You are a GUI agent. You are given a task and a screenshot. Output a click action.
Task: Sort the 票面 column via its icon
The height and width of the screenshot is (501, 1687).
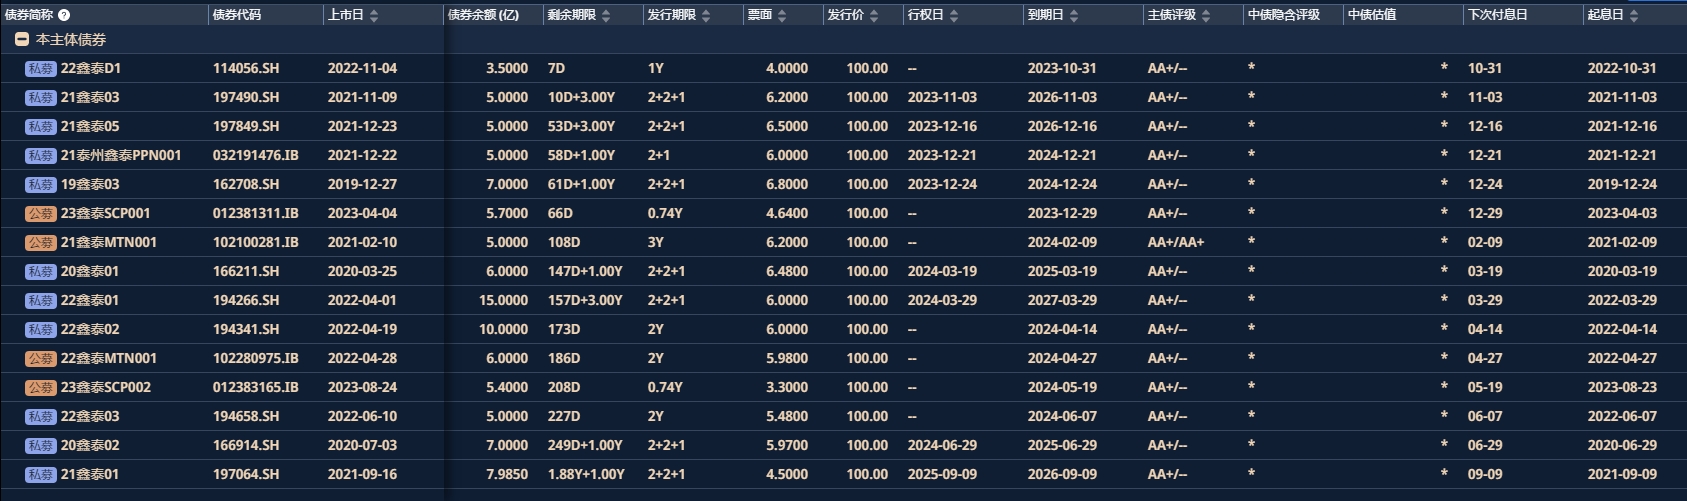point(782,15)
